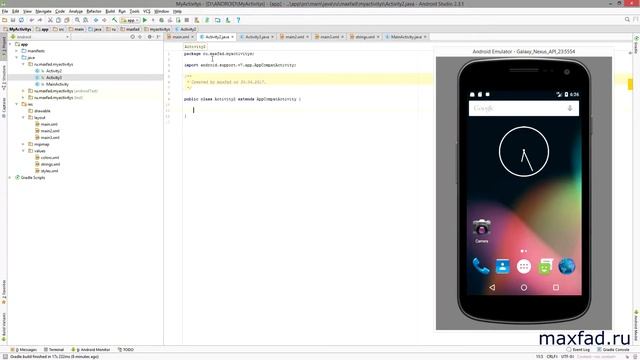Open the Refactor menu
Image resolution: width=640 pixels, height=360 pixels.
click(x=94, y=11)
